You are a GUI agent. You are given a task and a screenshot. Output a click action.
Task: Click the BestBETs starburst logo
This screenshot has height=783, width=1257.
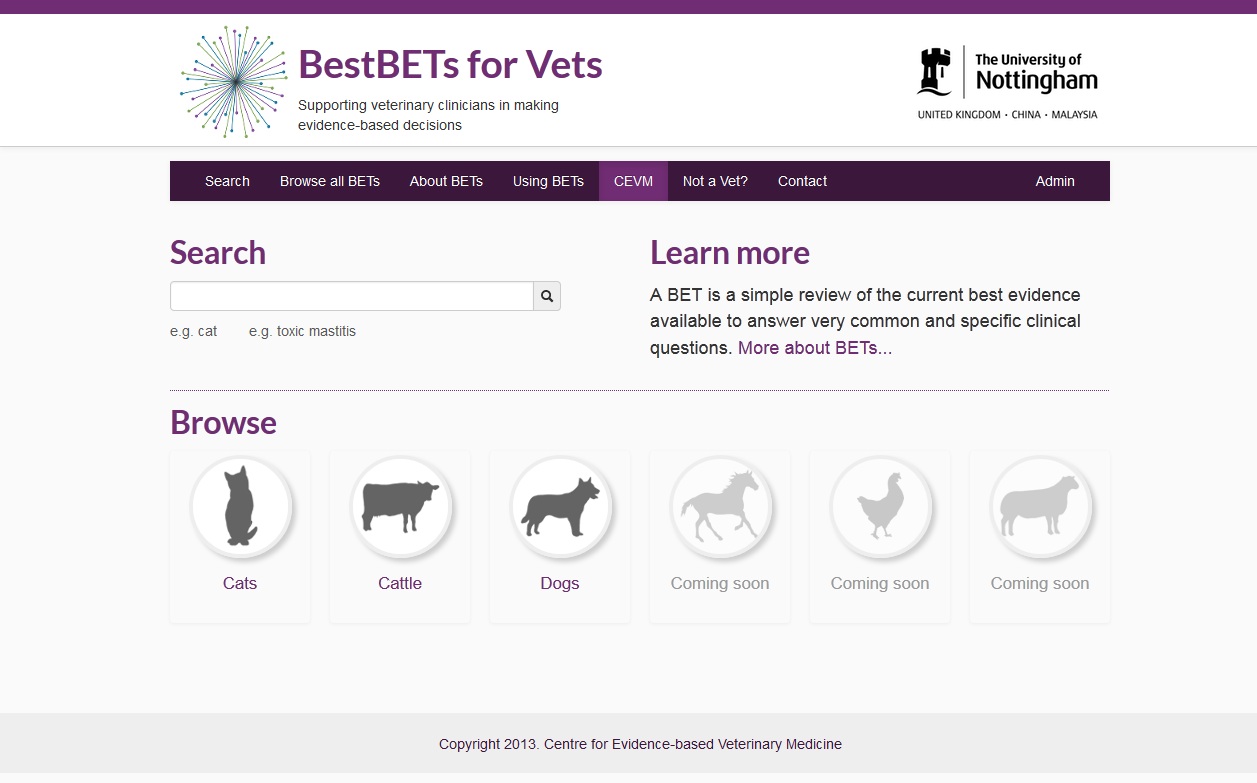coord(234,82)
